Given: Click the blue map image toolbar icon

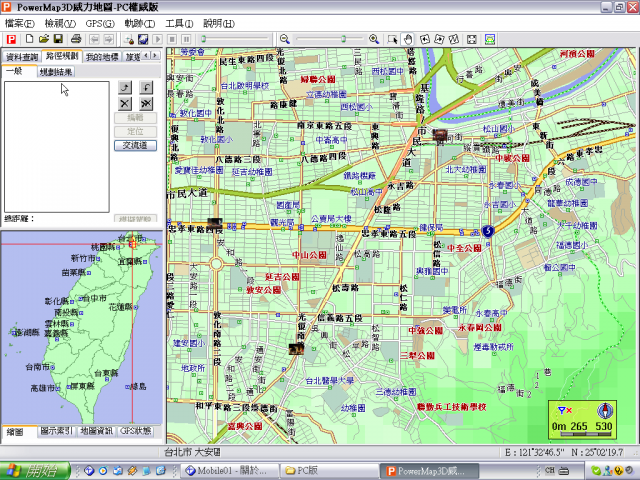Looking at the screenshot, I should pos(143,39).
